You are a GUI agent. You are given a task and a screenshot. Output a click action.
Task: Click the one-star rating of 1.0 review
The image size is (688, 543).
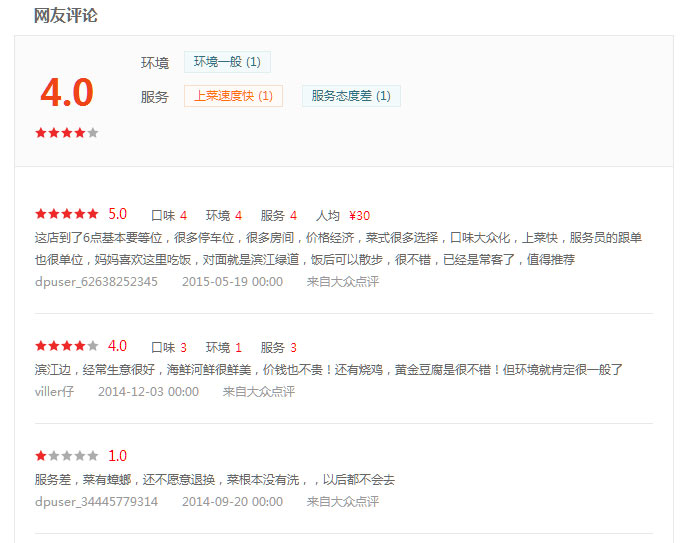(67, 456)
